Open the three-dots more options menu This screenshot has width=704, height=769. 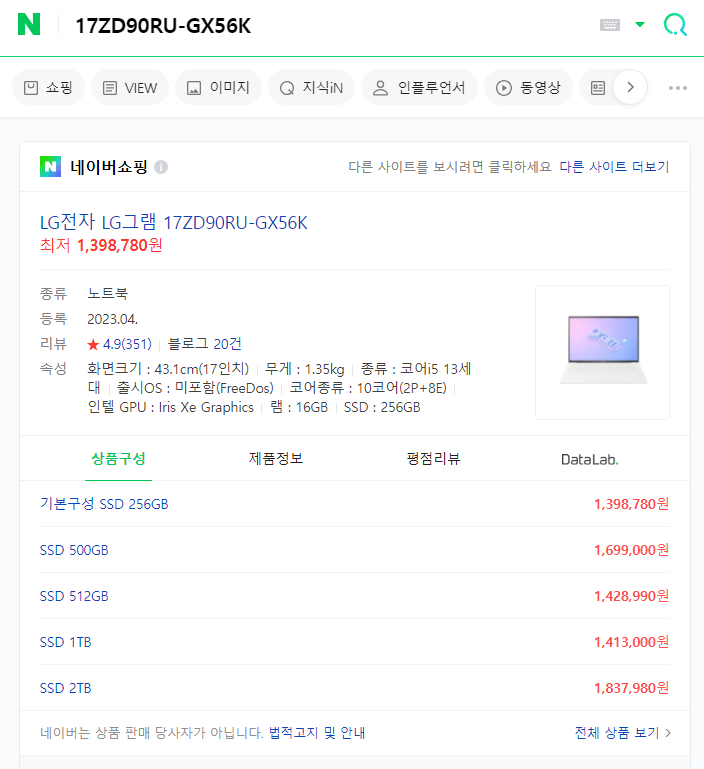(678, 88)
